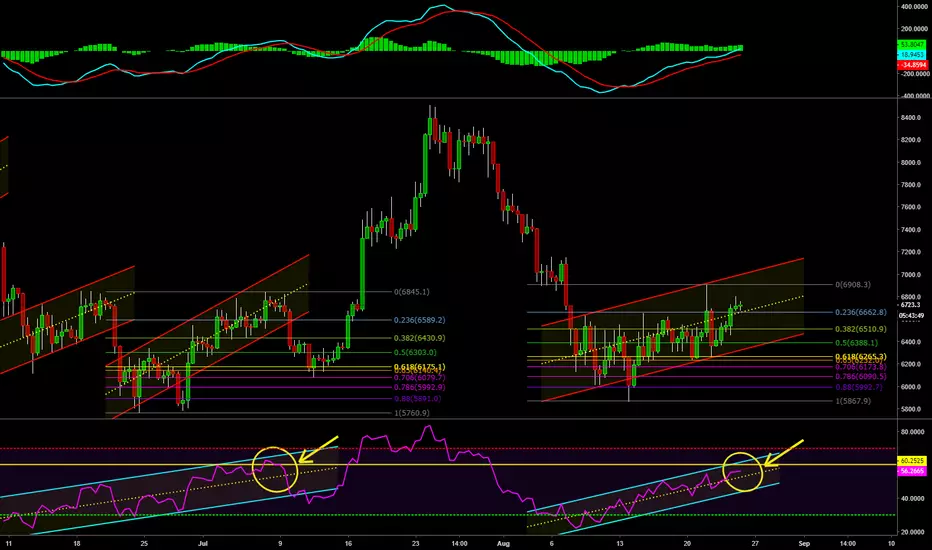Click the yellow 60.2525 RSI level label
Viewport: 932px width, 550px height.
tap(912, 461)
